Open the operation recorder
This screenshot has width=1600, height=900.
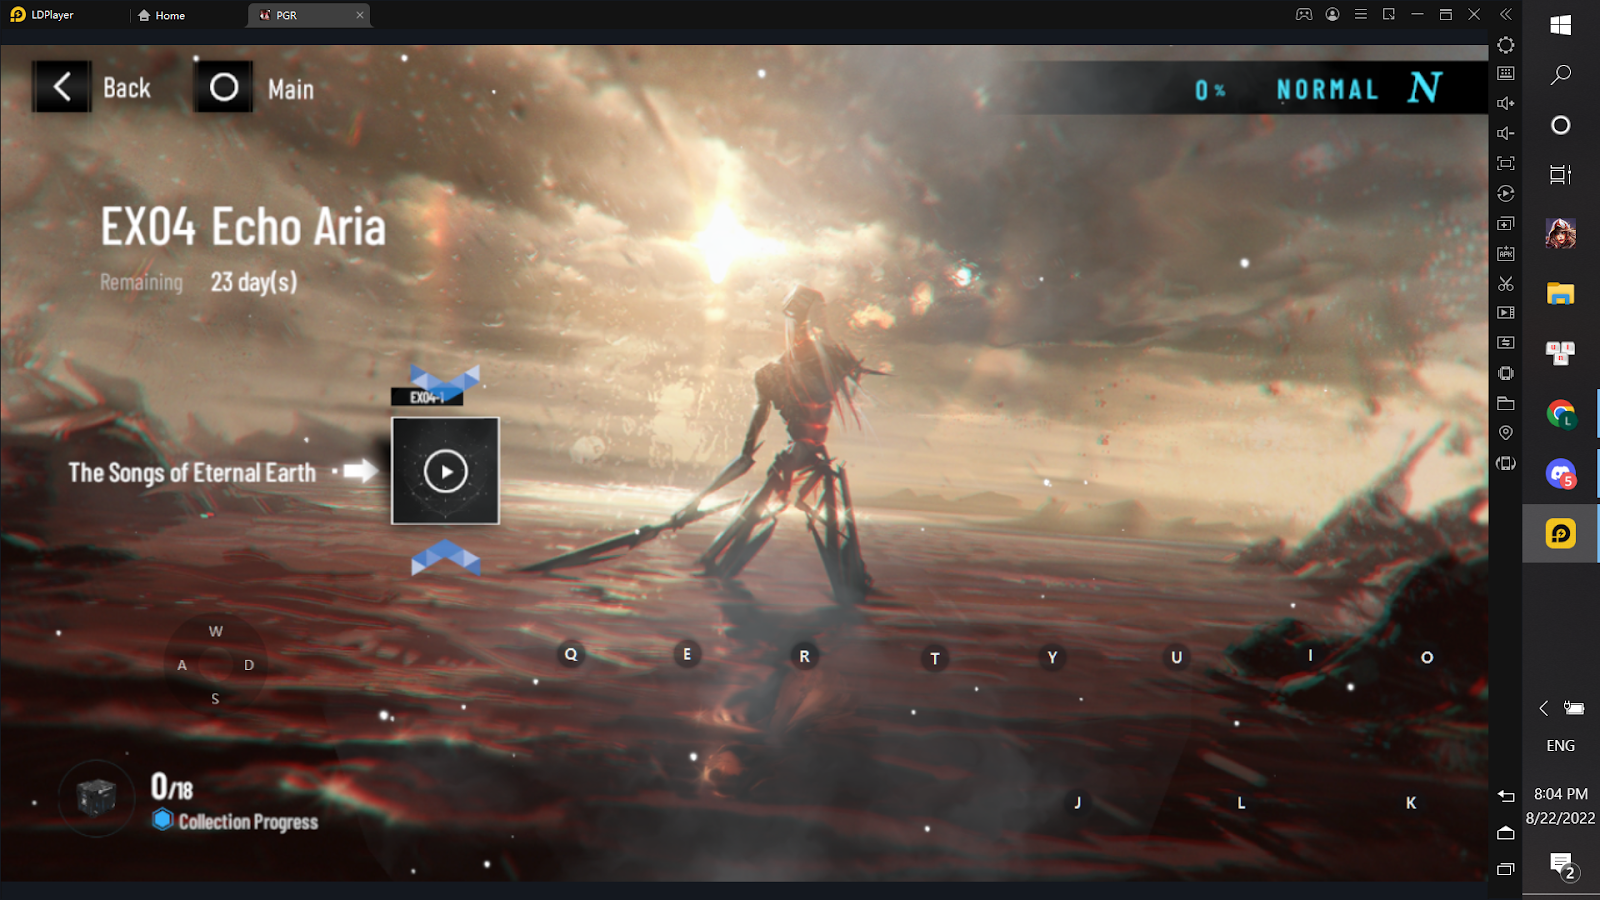pyautogui.click(x=1506, y=193)
